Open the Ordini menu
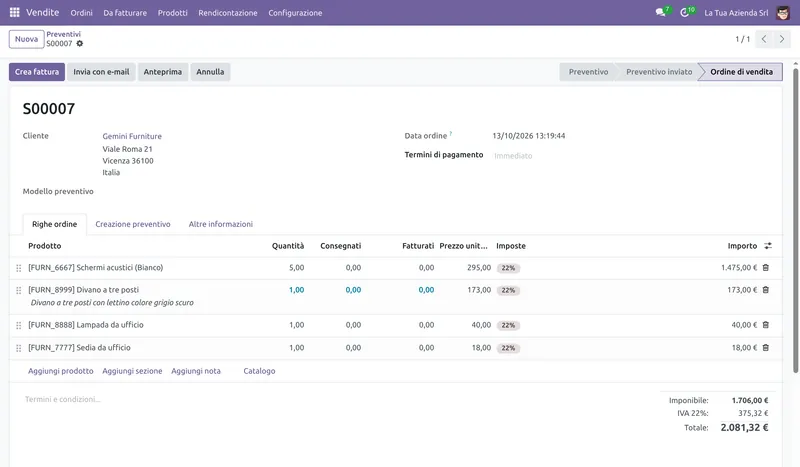Screen dimensions: 800x467 [x=82, y=13]
